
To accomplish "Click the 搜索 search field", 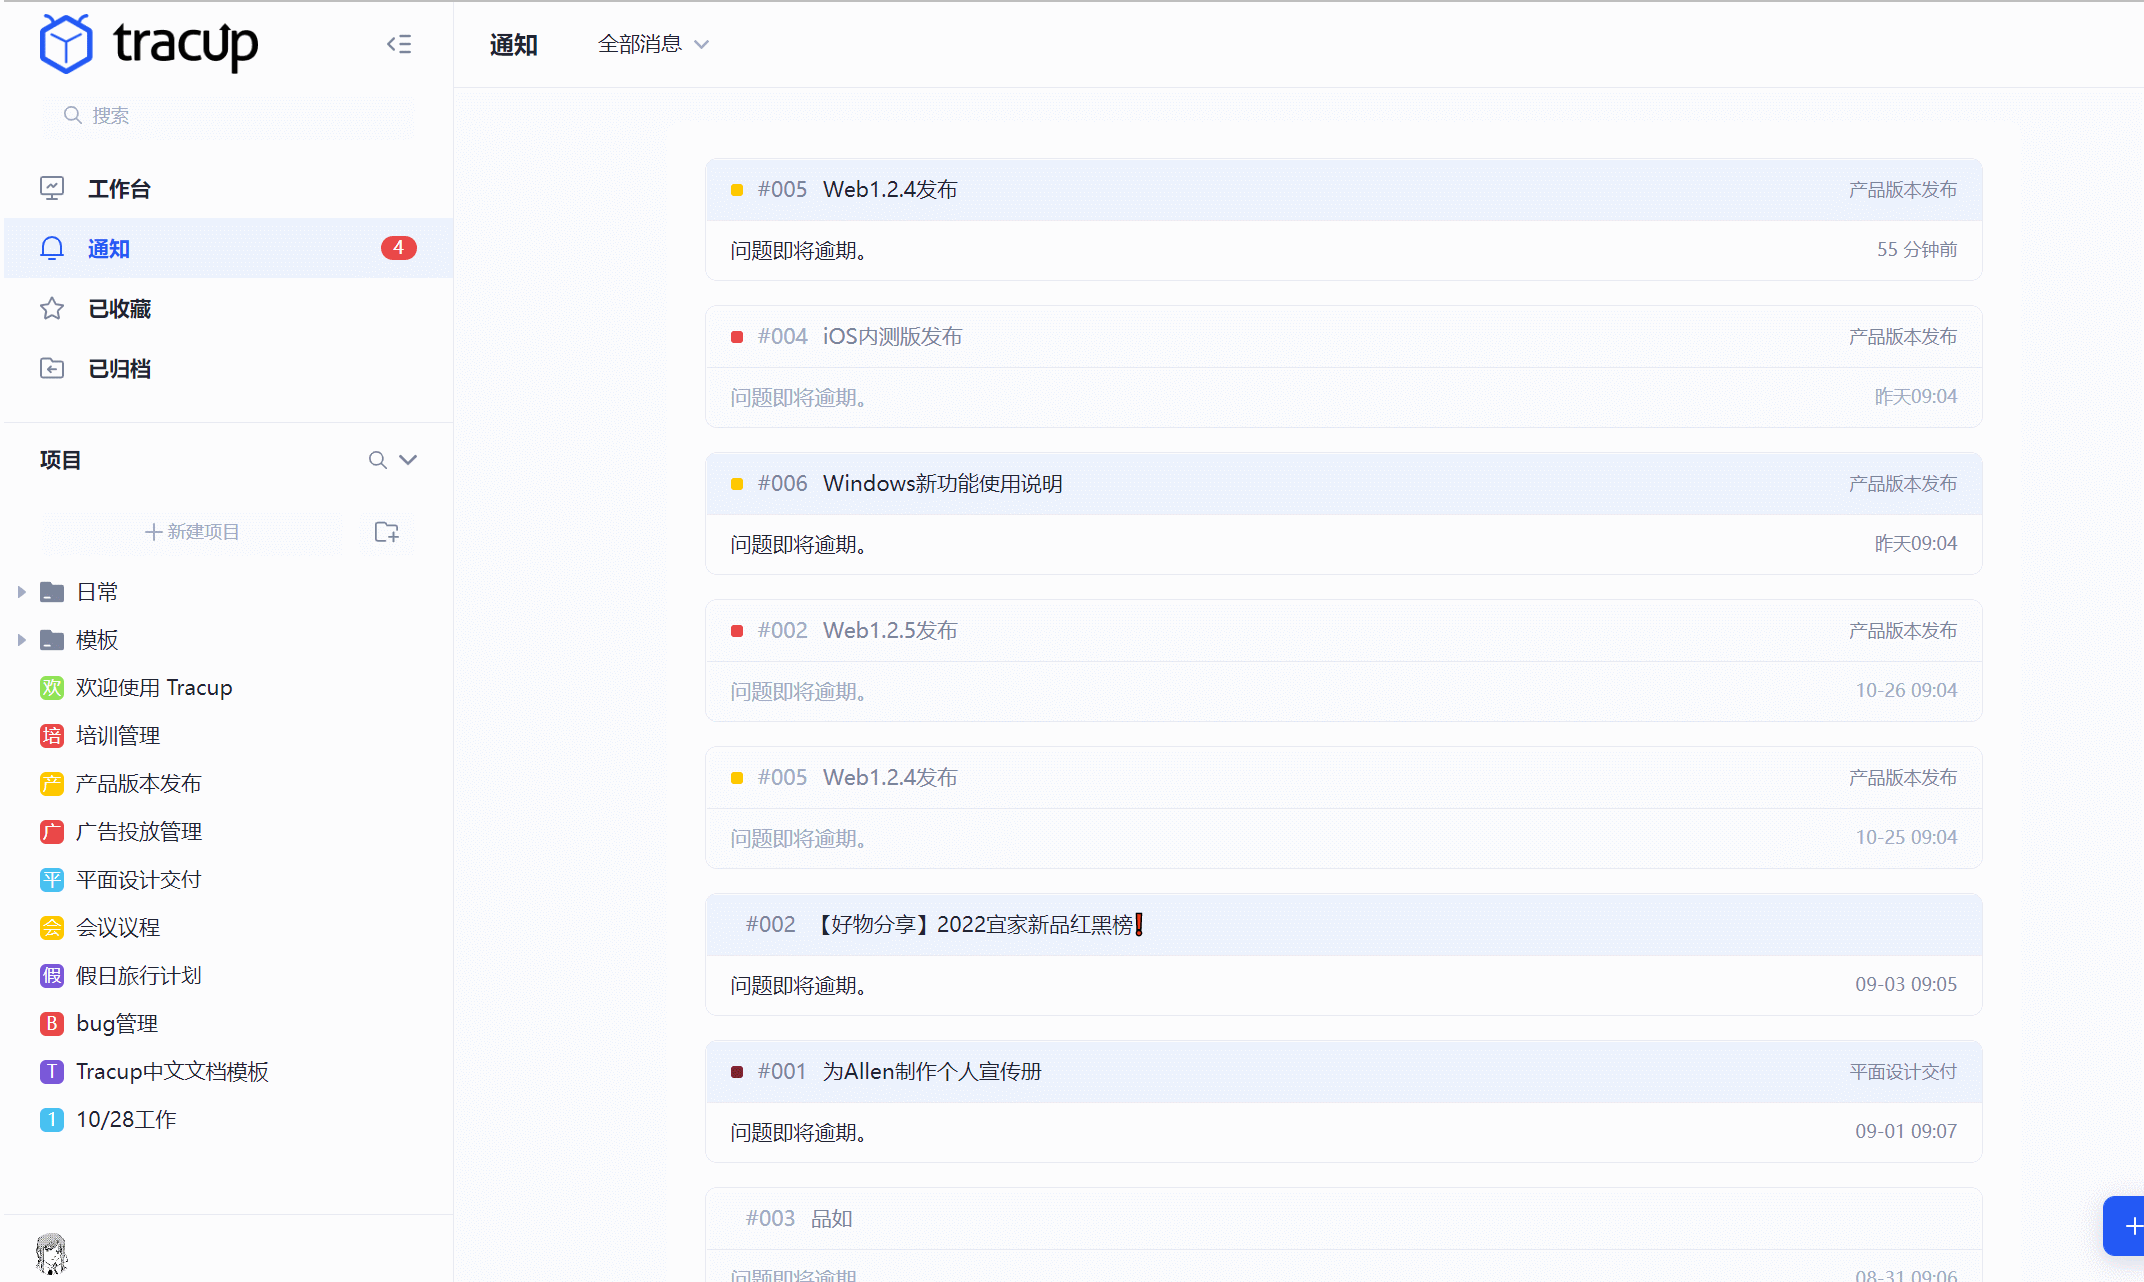I will tap(228, 116).
